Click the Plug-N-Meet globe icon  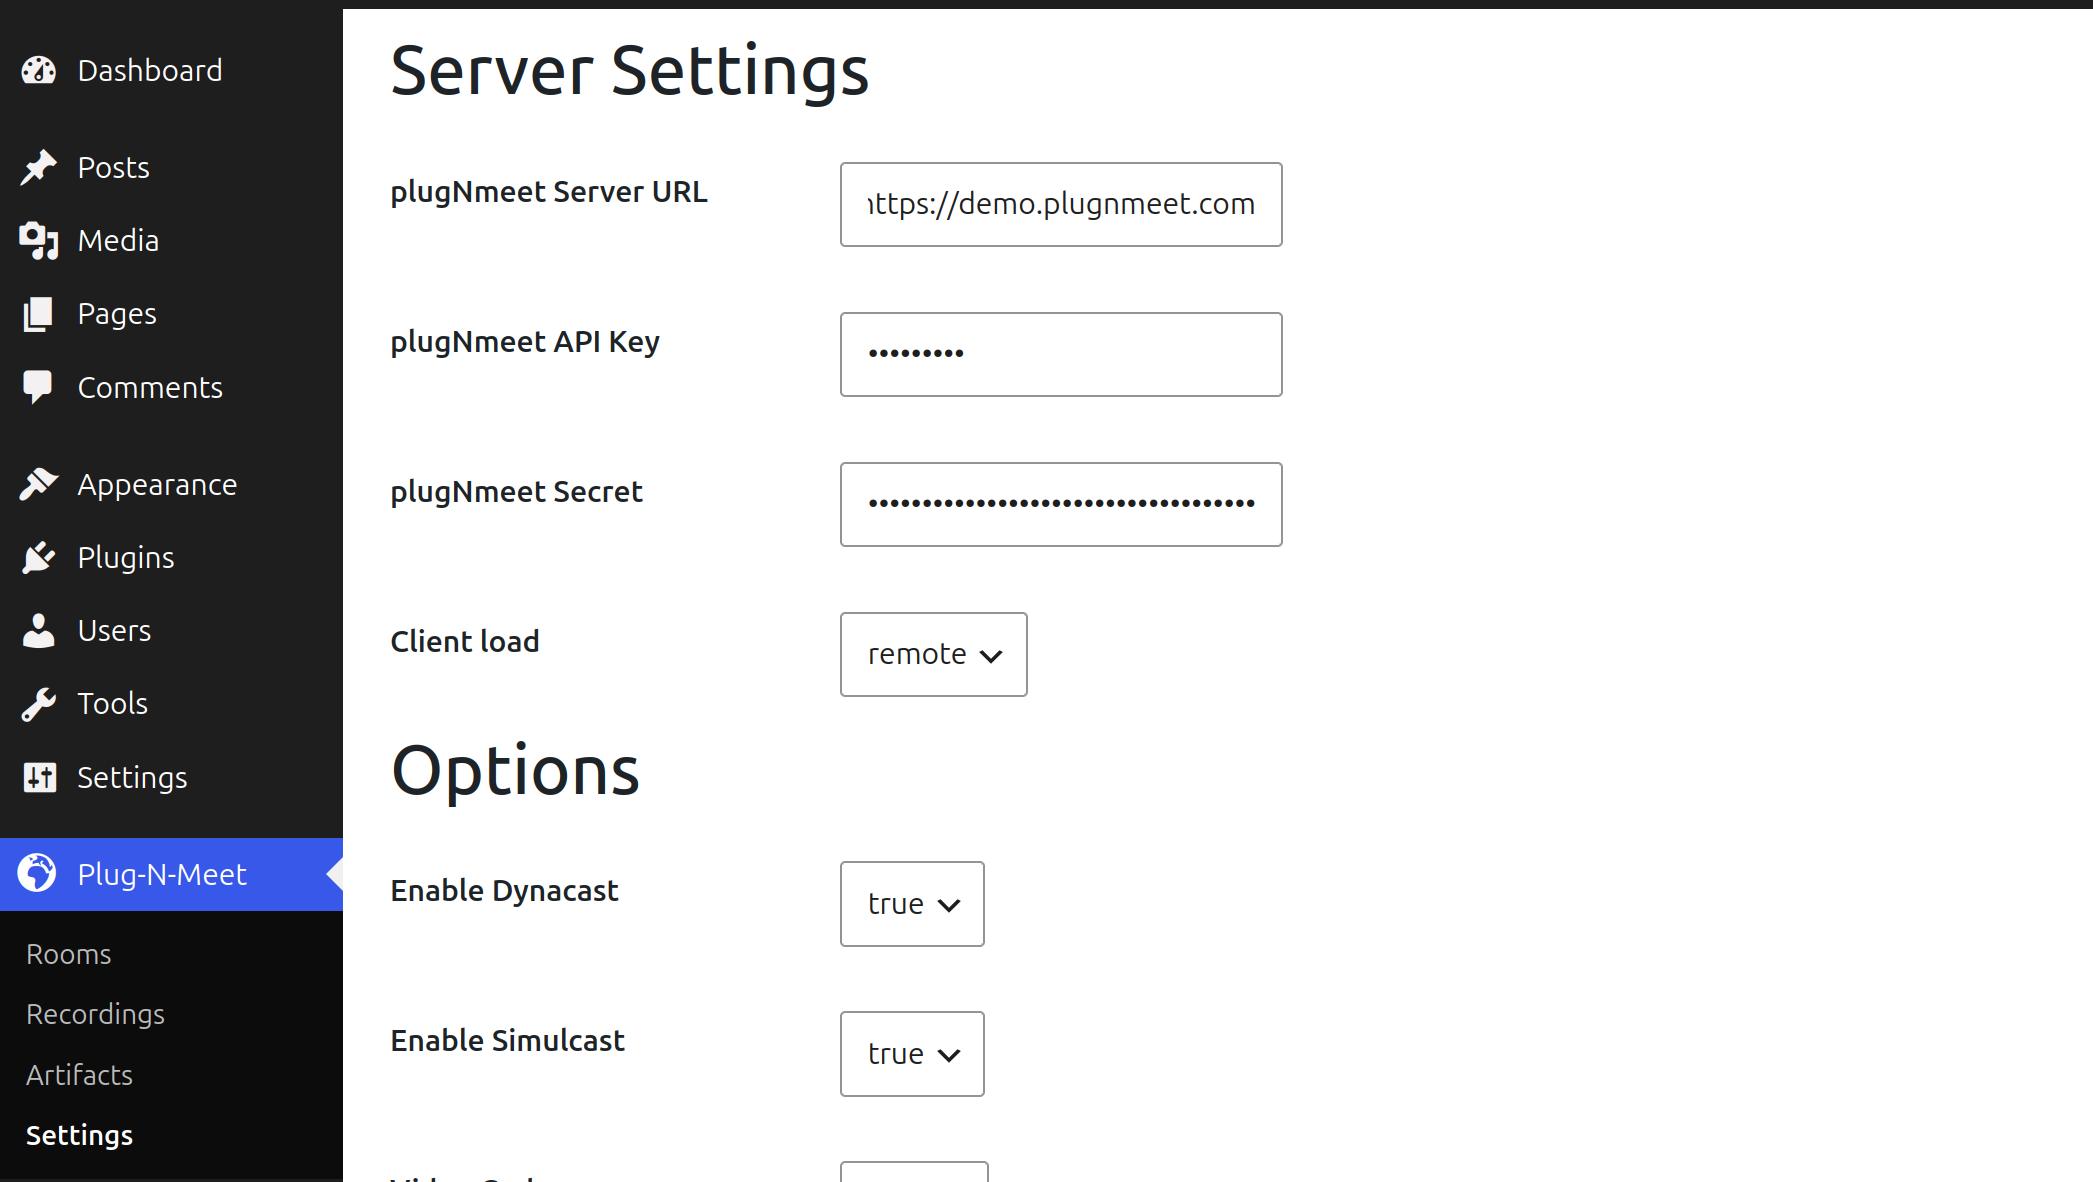[x=39, y=874]
